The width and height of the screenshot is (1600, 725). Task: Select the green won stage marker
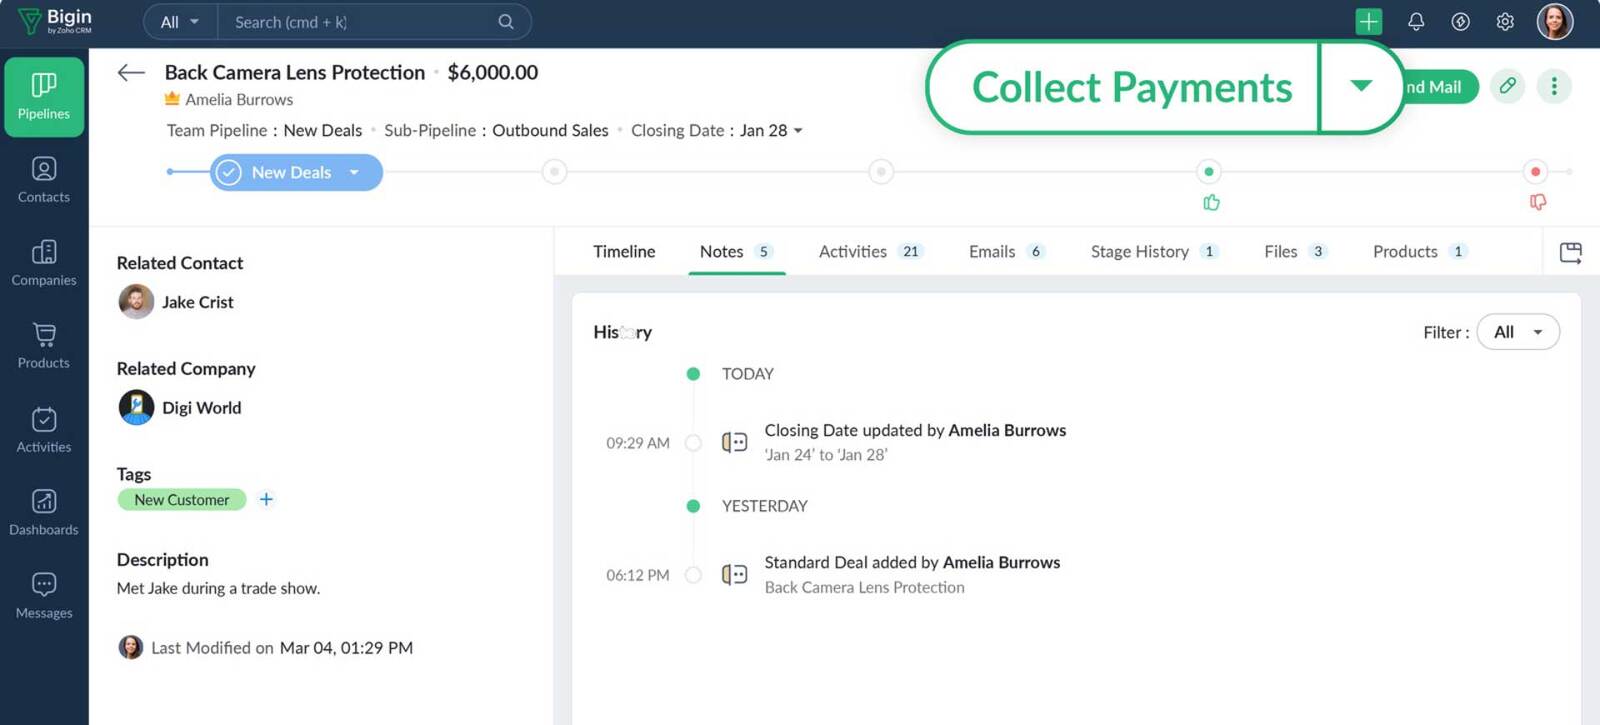pos(1209,172)
